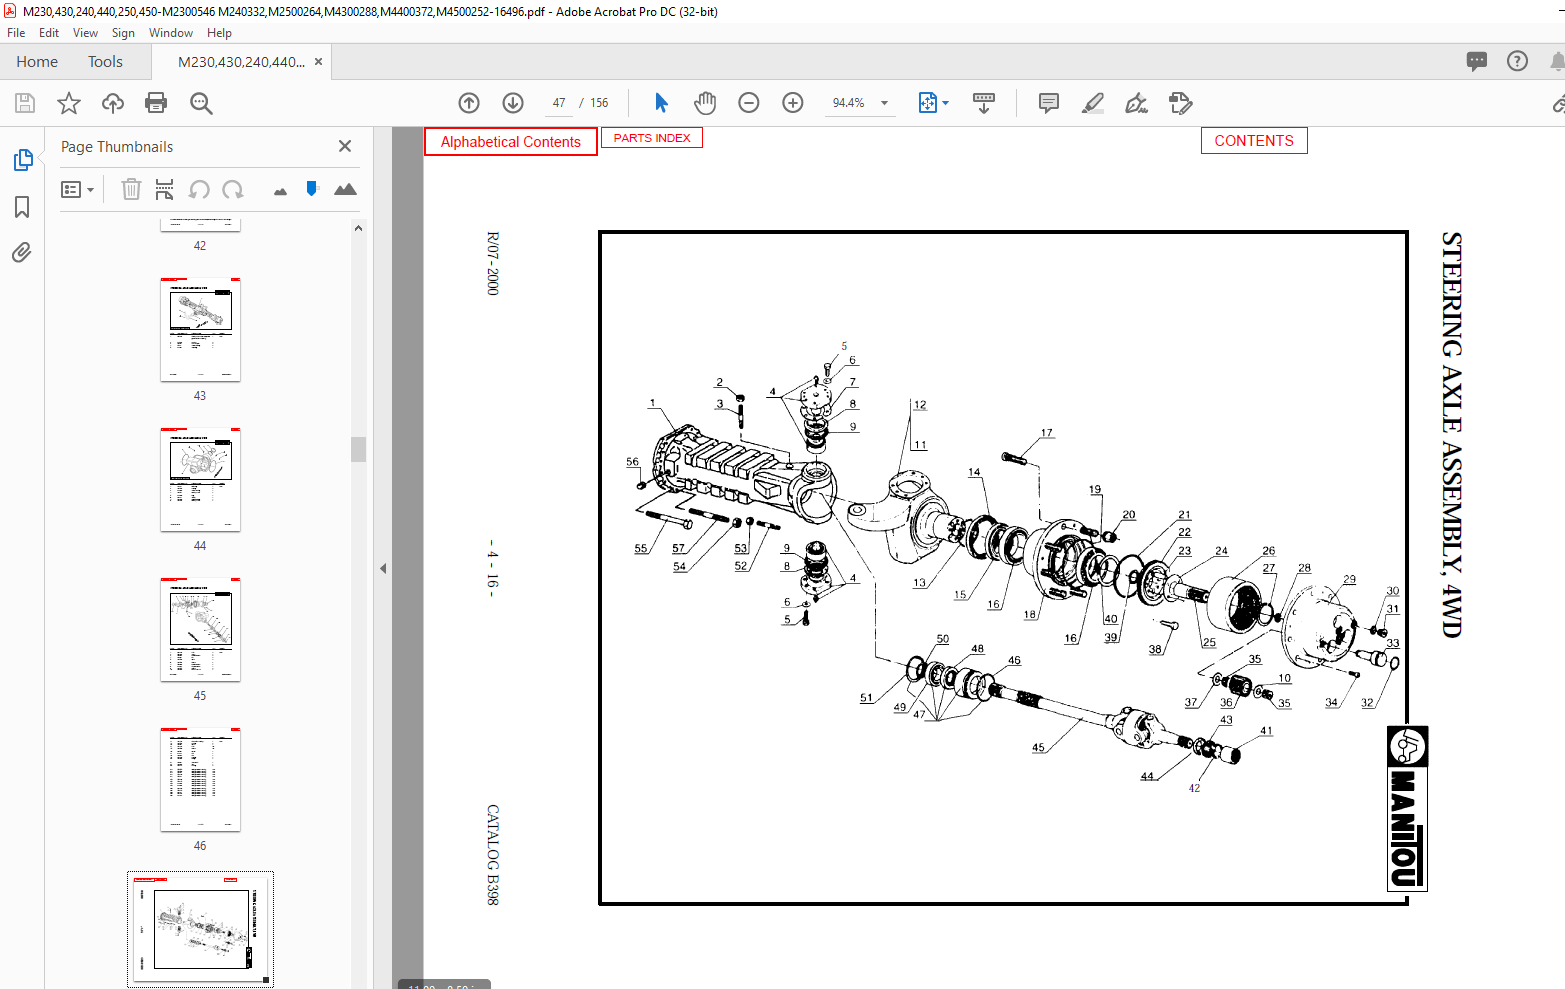Open the Bookmarks pane
This screenshot has width=1565, height=989.
(22, 207)
